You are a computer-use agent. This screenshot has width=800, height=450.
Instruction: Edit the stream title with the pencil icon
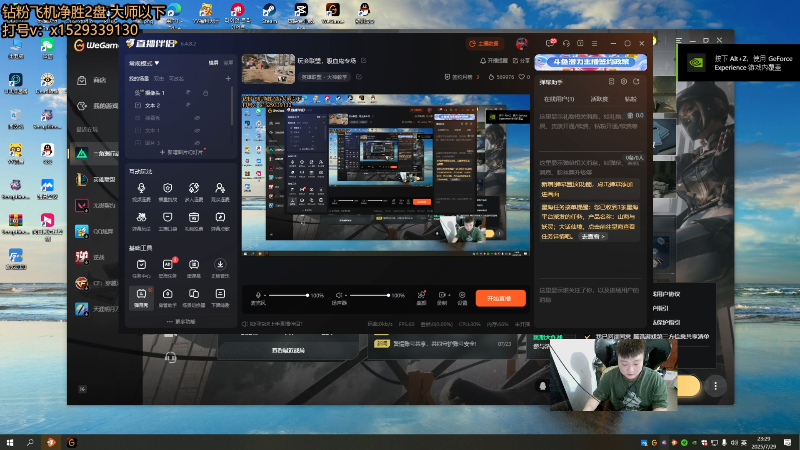[x=364, y=61]
